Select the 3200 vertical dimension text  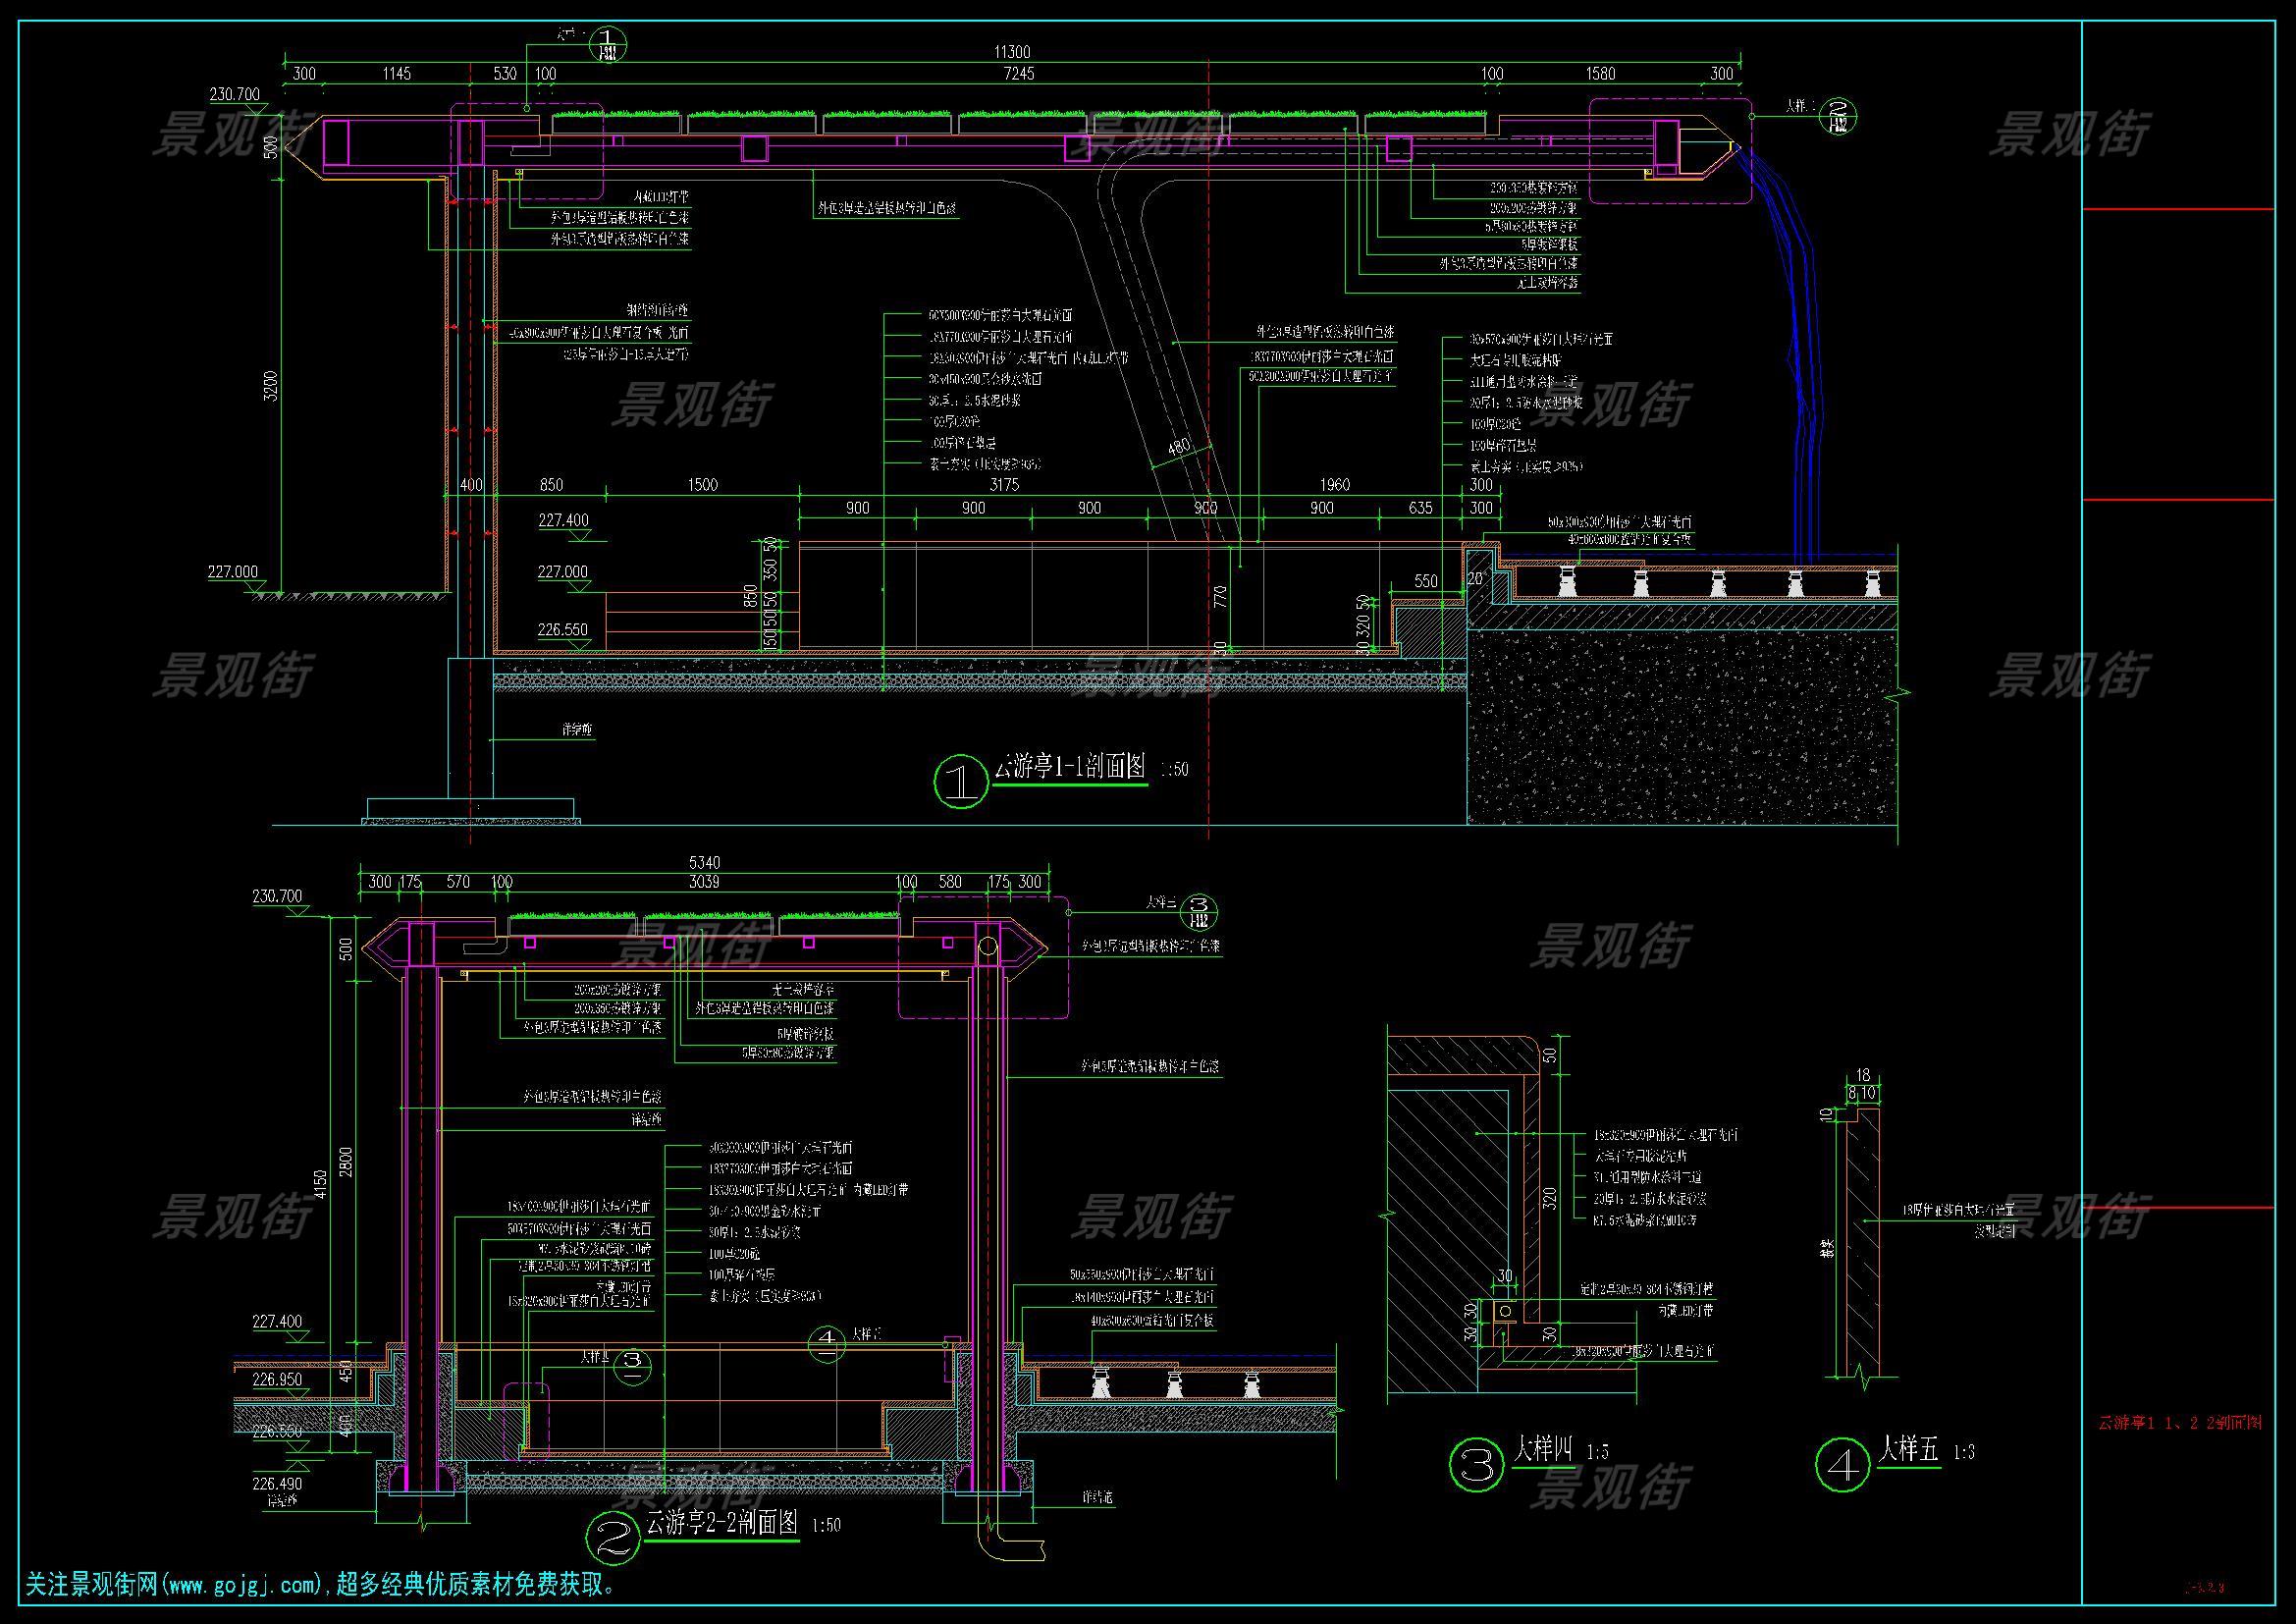pyautogui.click(x=272, y=385)
